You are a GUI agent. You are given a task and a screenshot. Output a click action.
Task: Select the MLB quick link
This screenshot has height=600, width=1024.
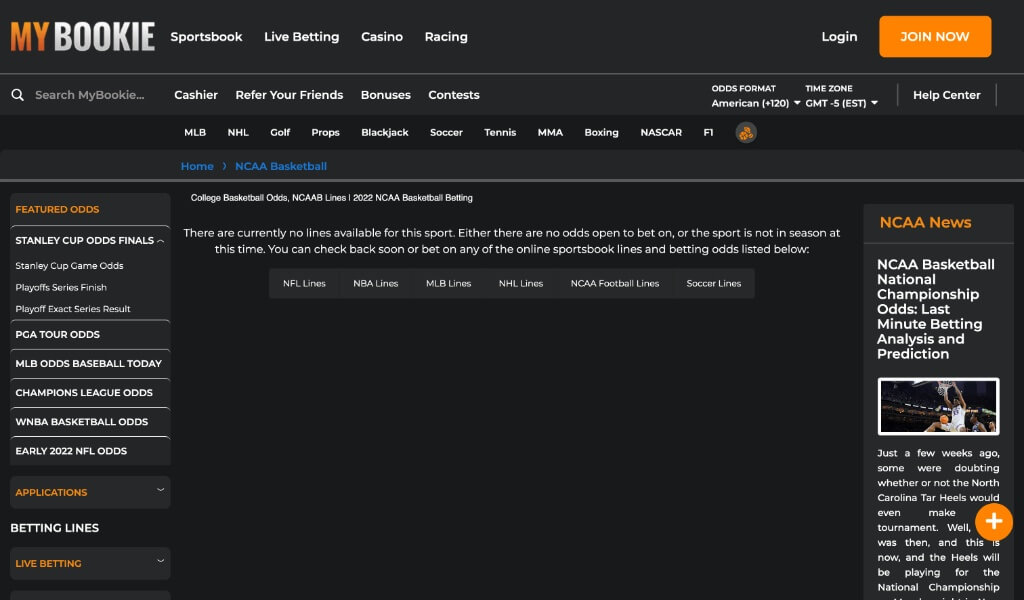(x=195, y=133)
